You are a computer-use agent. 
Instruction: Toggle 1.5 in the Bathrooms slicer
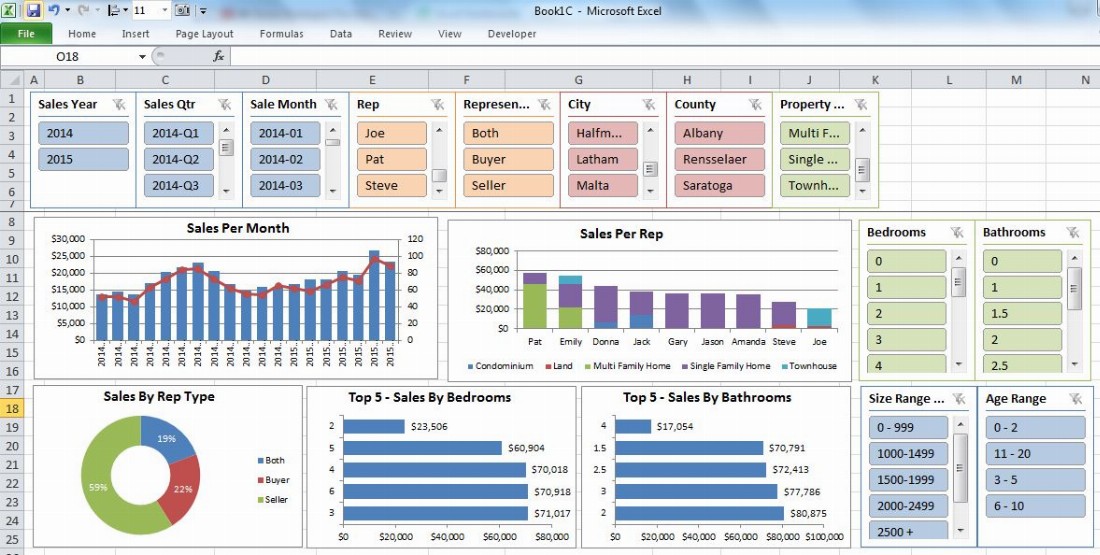1022,314
